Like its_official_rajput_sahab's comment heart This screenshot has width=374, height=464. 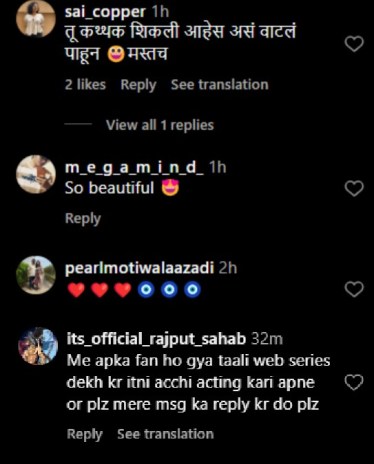[354, 382]
